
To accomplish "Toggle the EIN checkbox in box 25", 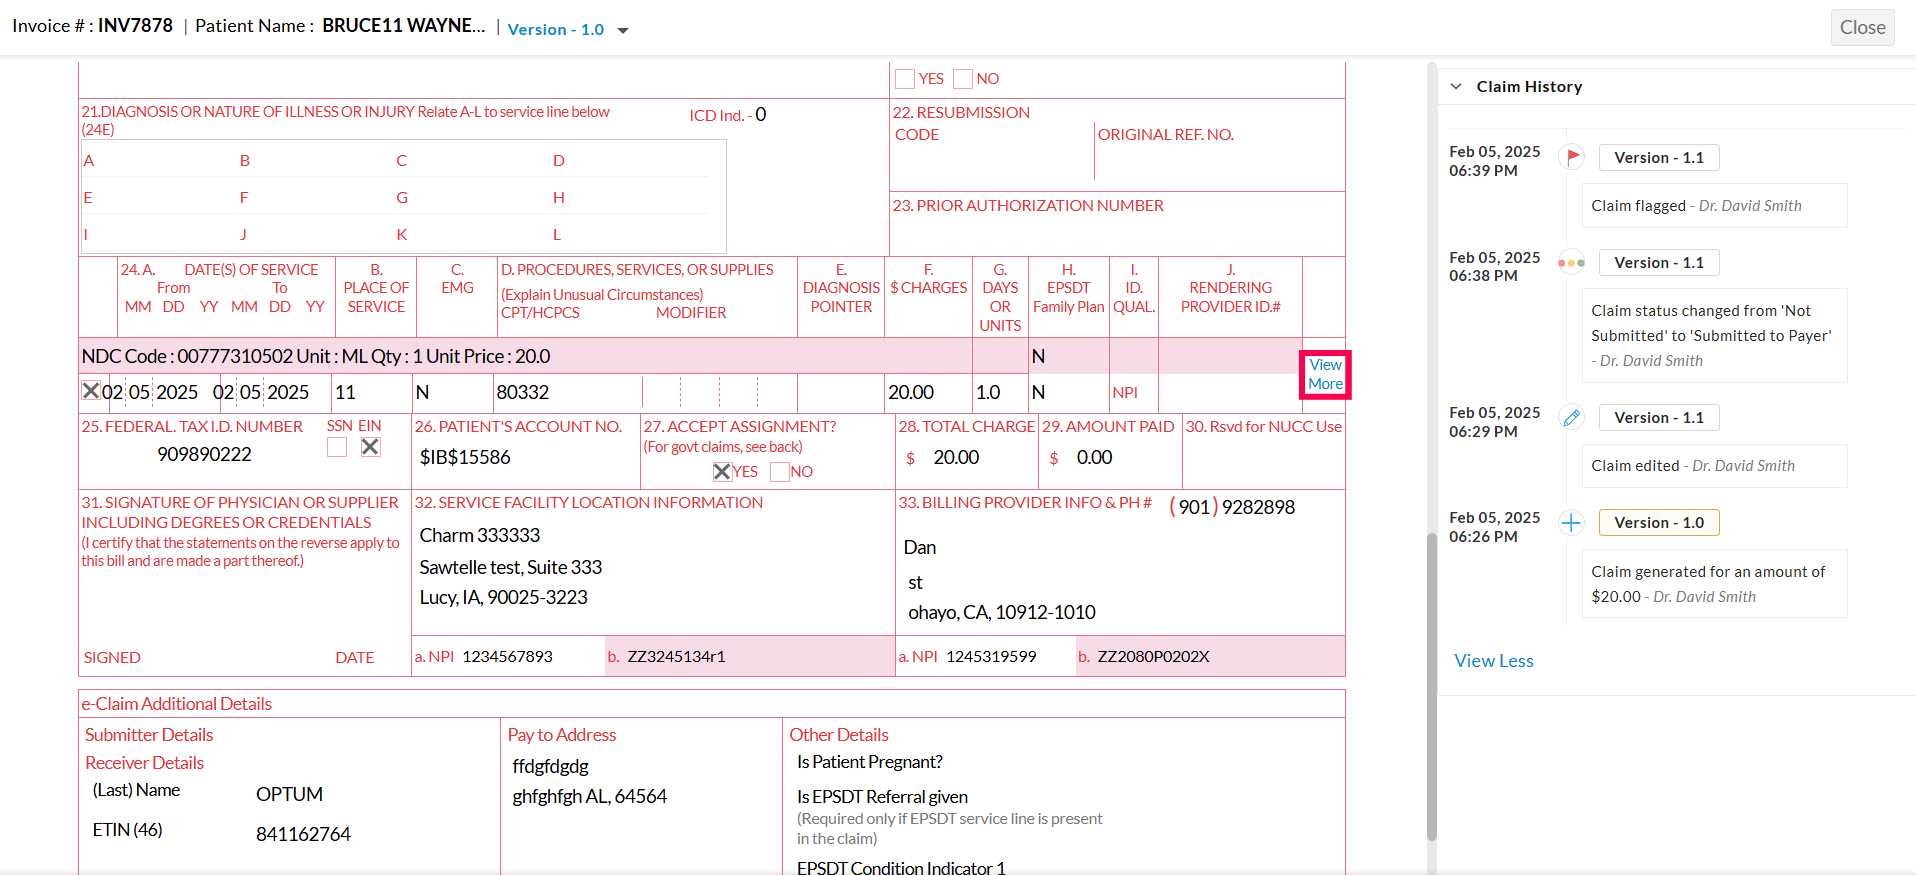I will pyautogui.click(x=370, y=447).
